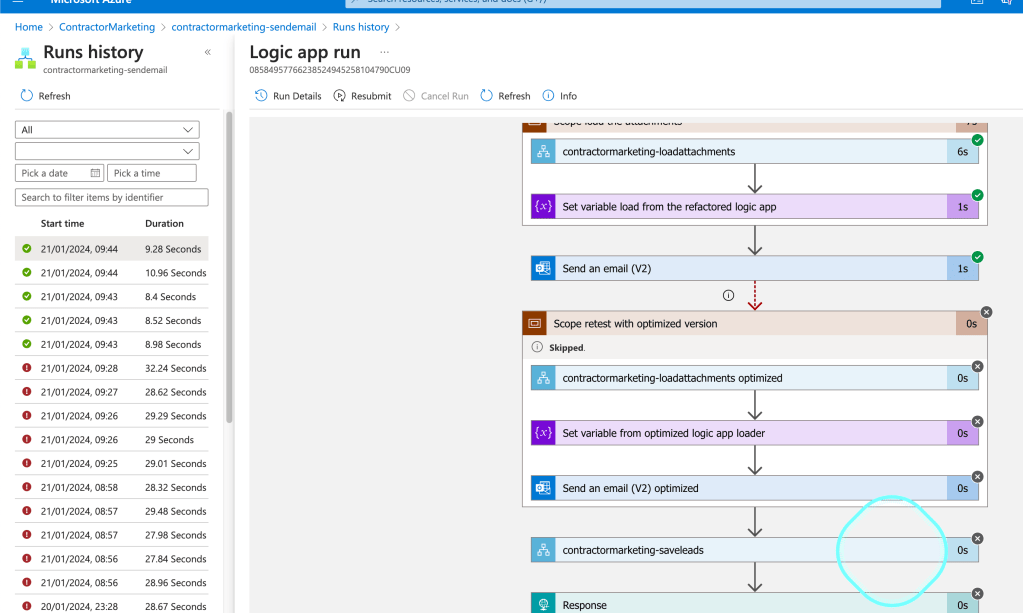Select the run lasting 10.96 Seconds

[112, 273]
